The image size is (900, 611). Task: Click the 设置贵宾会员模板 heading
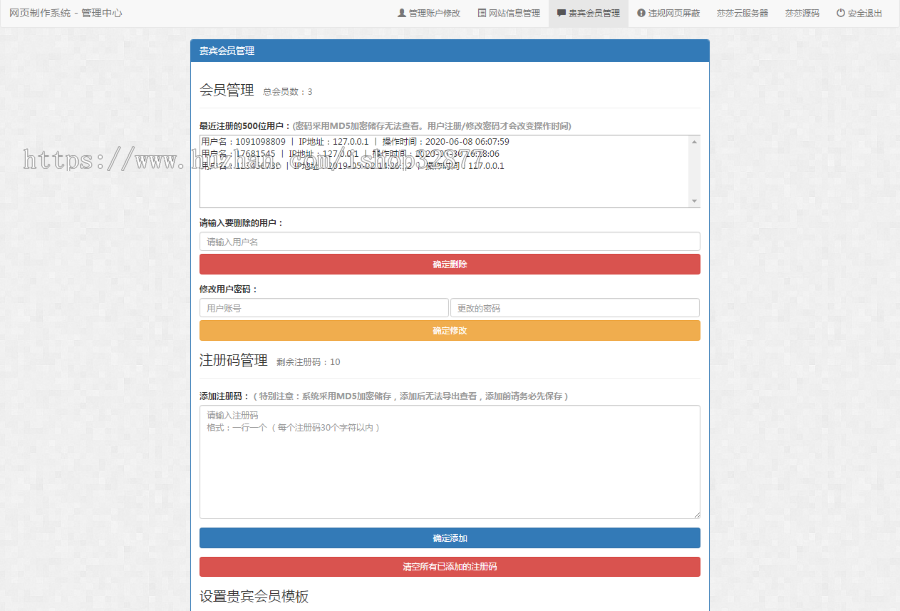coord(254,596)
